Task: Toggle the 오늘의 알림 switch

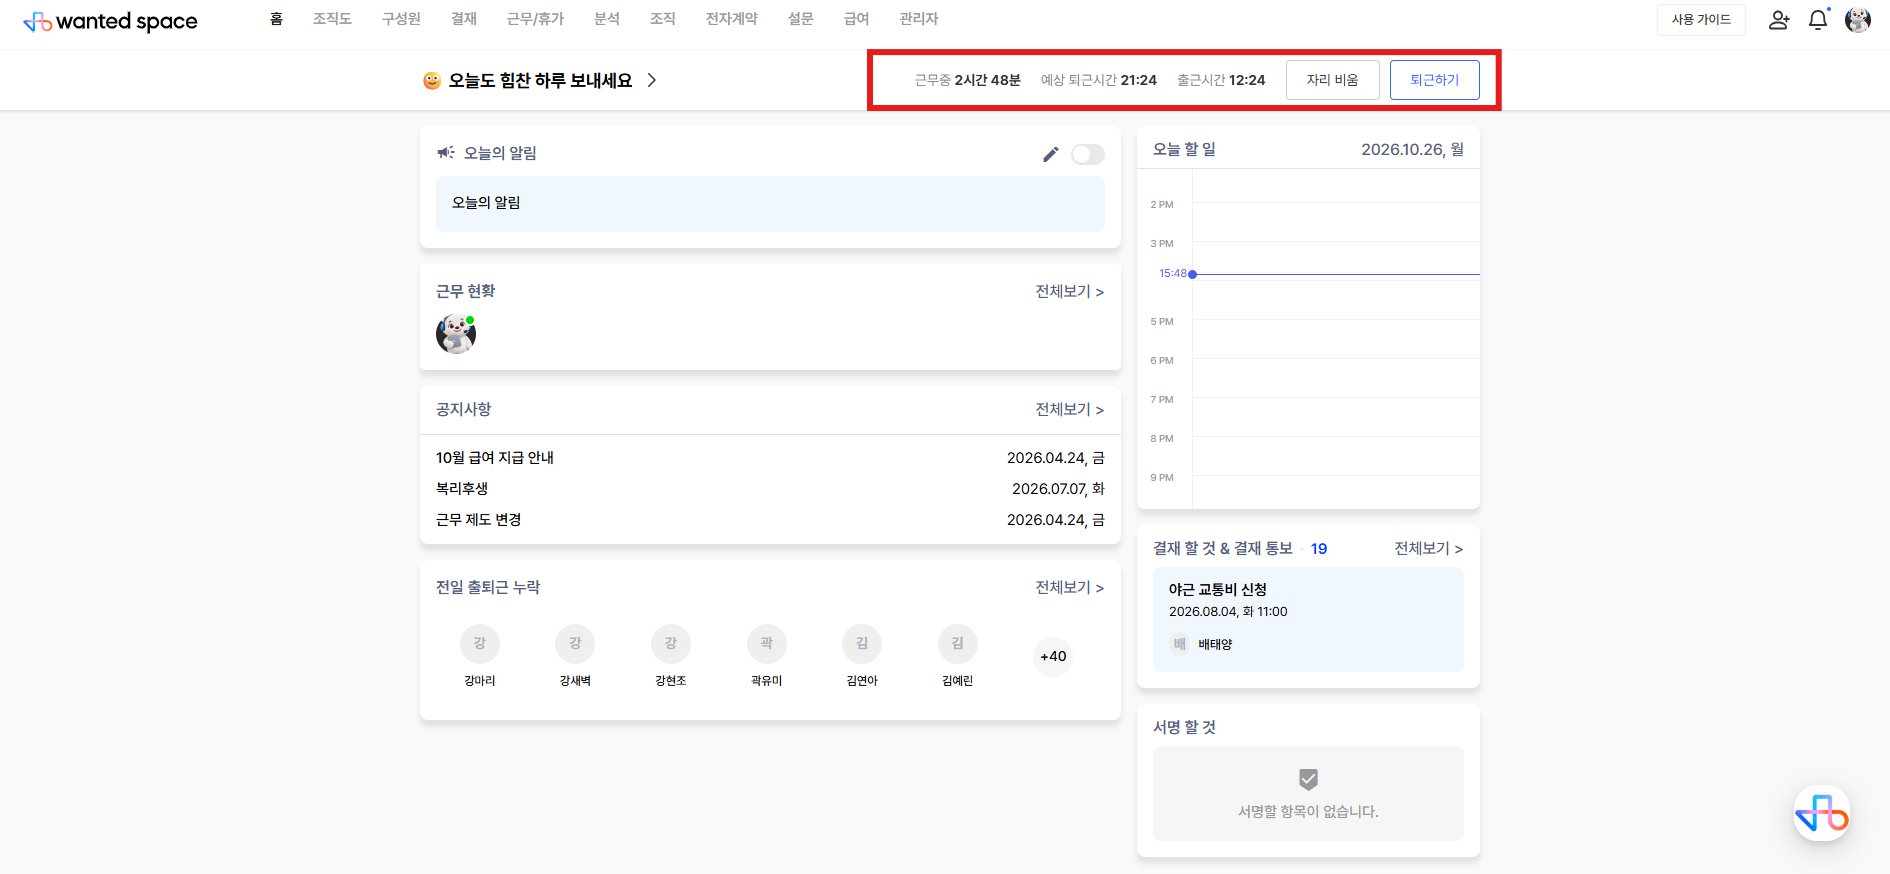Action: tap(1088, 154)
